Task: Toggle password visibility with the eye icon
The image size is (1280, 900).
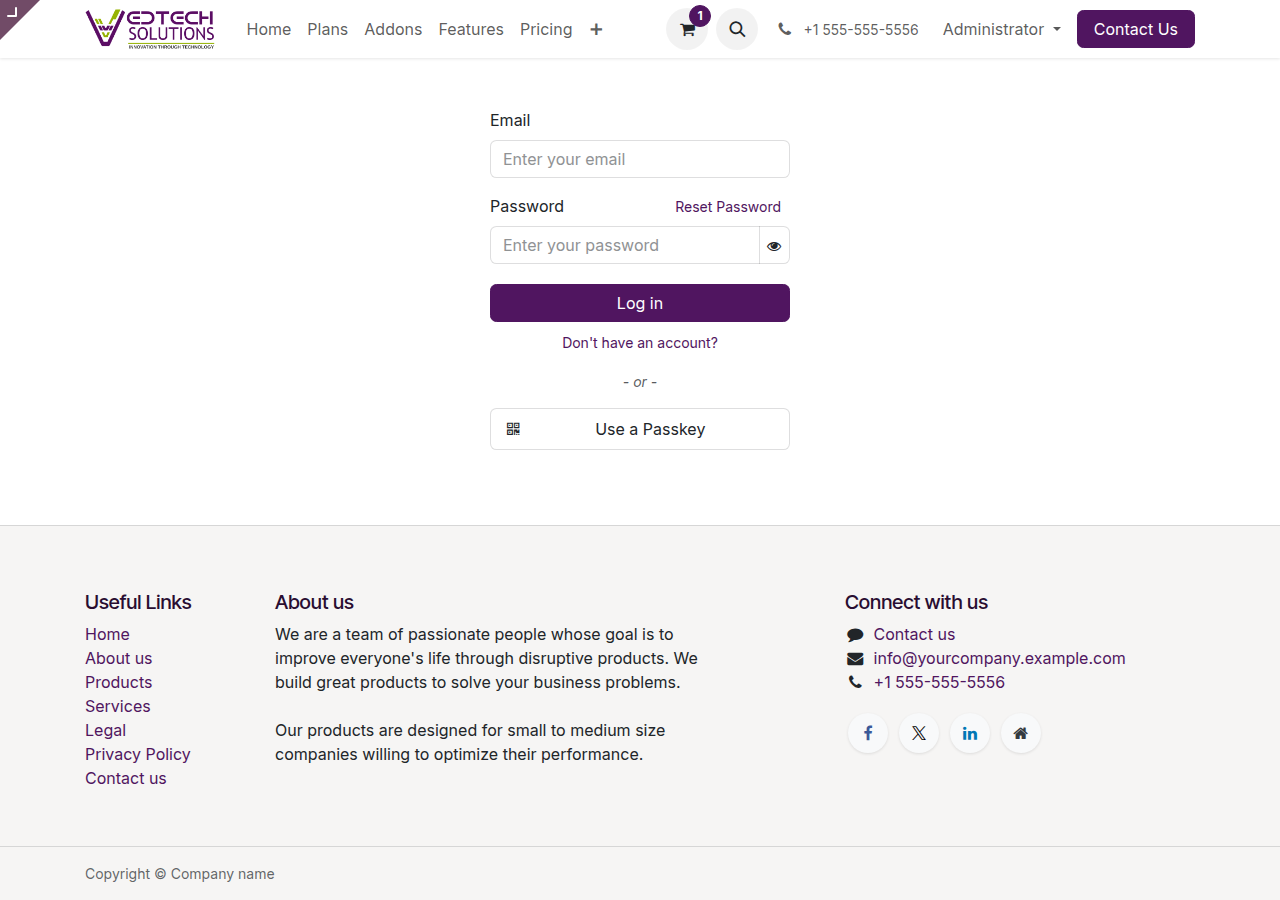Action: (x=774, y=245)
